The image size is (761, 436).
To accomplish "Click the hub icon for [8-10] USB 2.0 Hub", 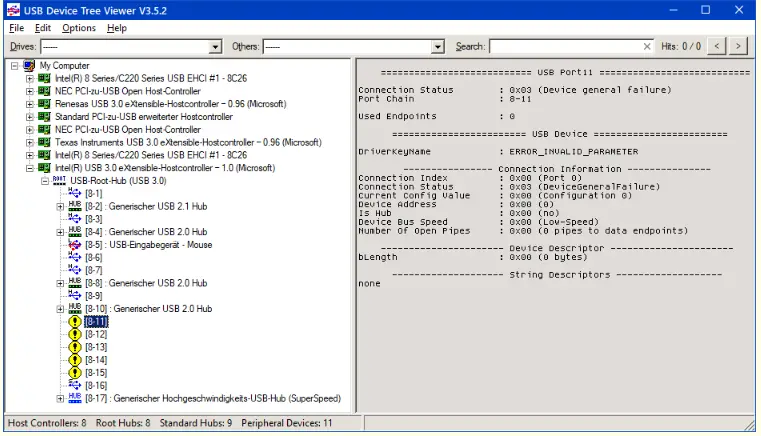I will pos(75,309).
